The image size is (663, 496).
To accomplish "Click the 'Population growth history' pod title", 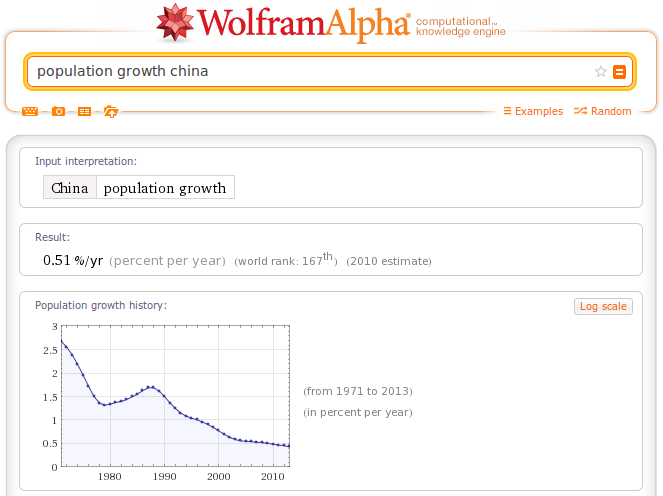I will coord(101,305).
